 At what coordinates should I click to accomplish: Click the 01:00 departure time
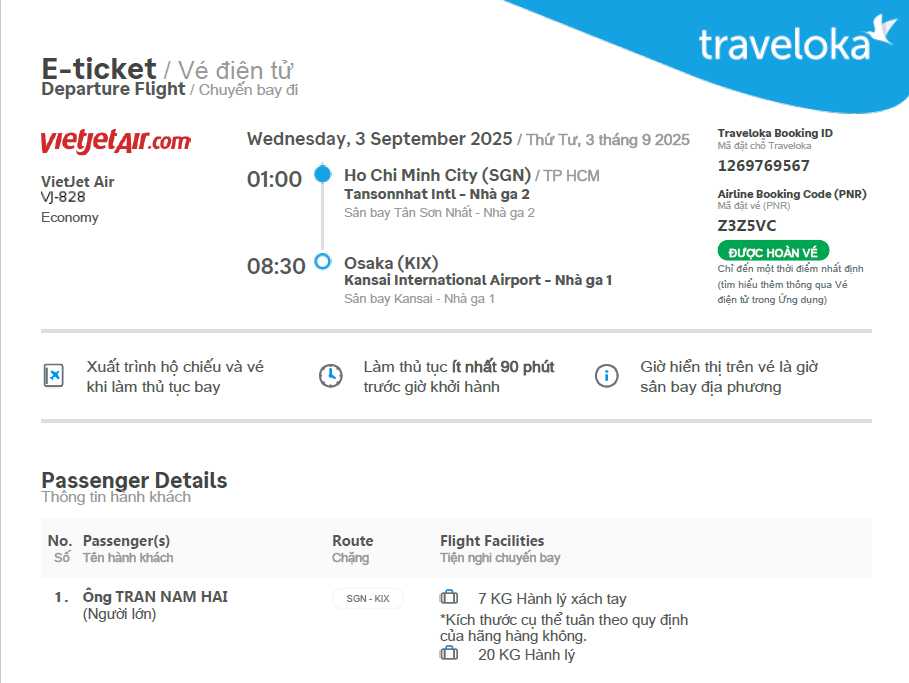(x=274, y=179)
